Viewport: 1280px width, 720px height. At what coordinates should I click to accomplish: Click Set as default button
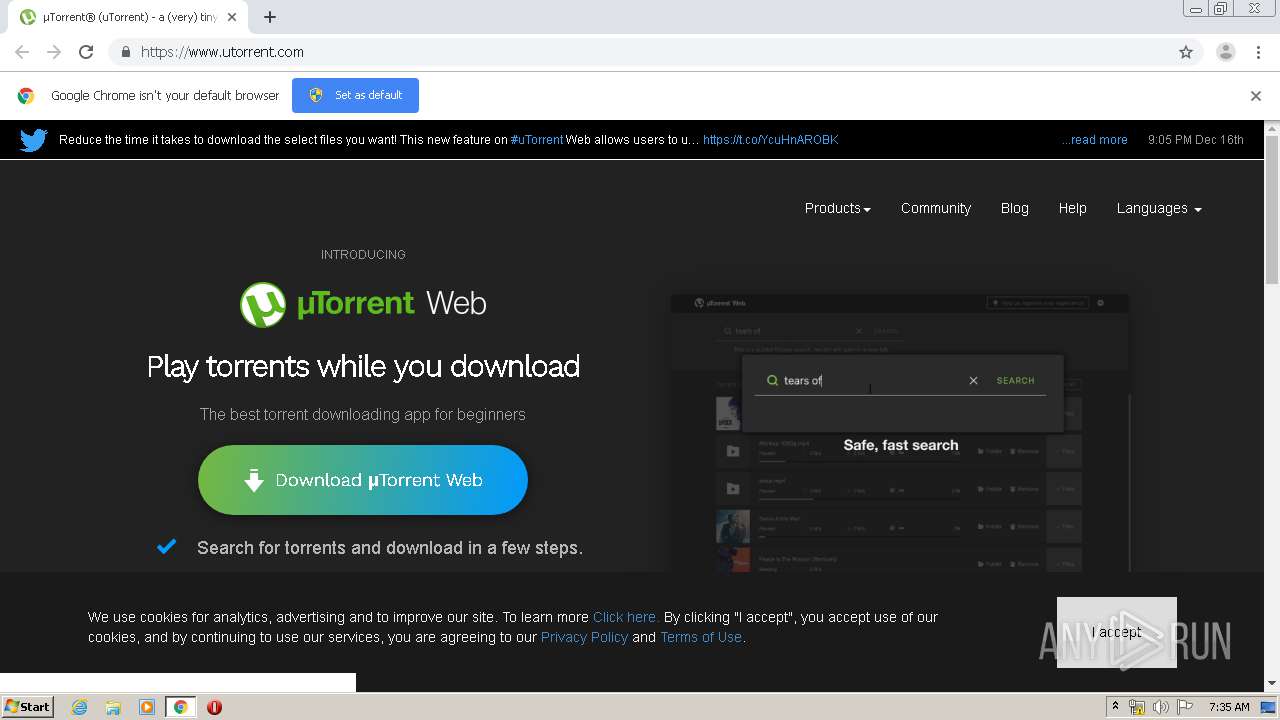tap(355, 96)
